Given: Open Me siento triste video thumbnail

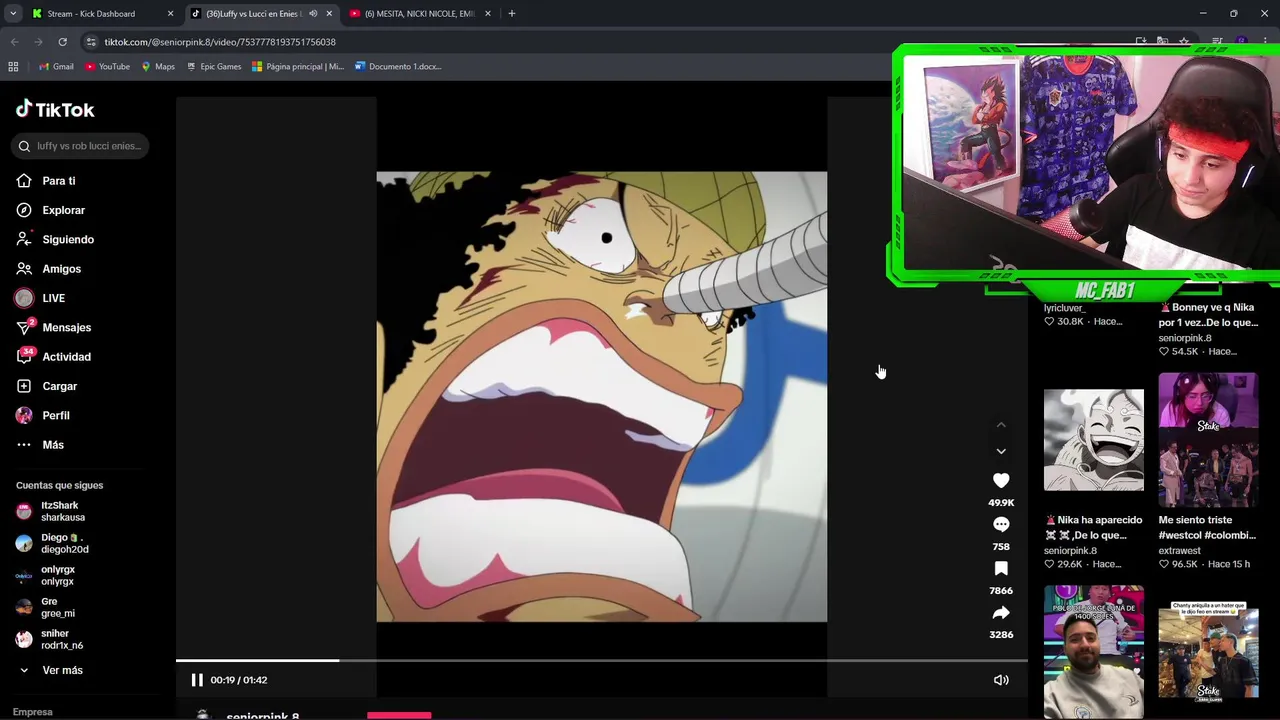Looking at the screenshot, I should pos(1208,440).
